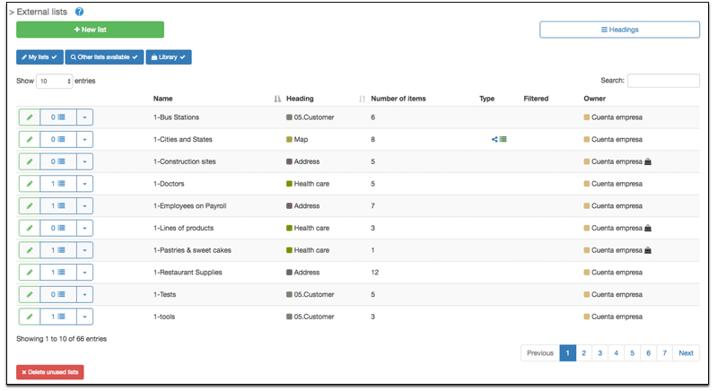The height and width of the screenshot is (391, 718).
Task: Edit the 1-Cities and States list
Action: click(x=29, y=139)
